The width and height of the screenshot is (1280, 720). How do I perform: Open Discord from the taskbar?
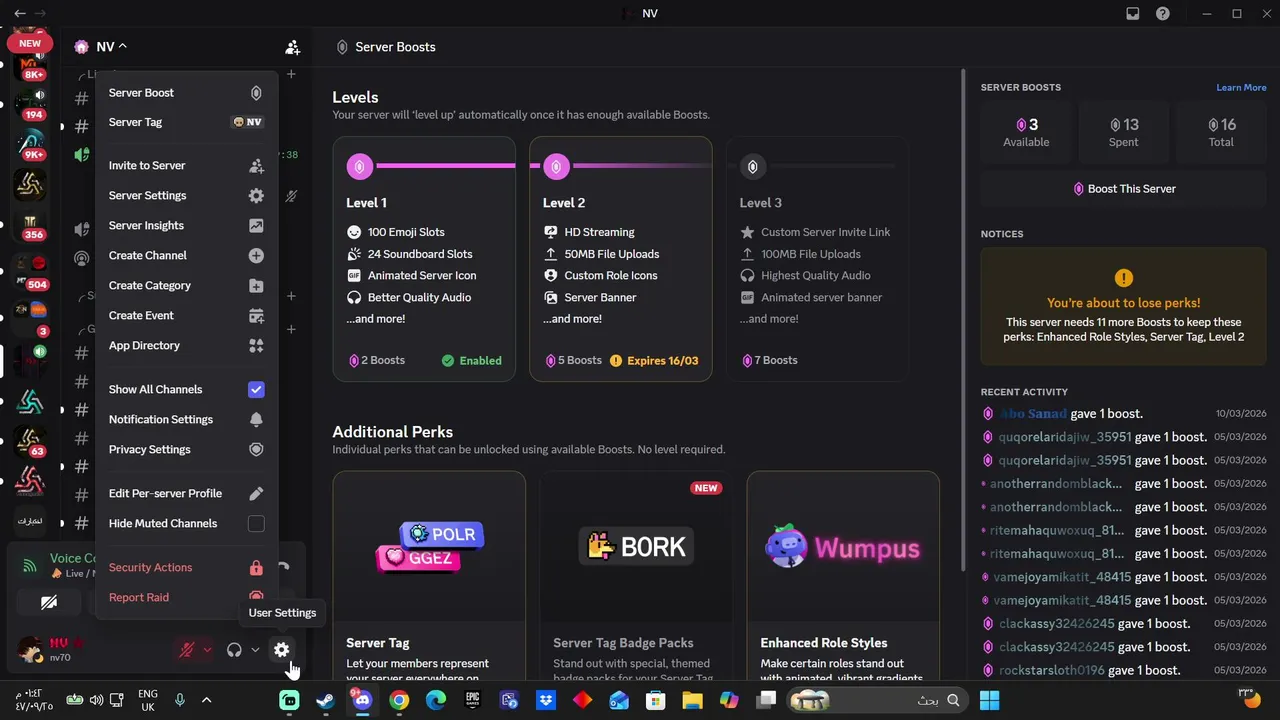(362, 701)
